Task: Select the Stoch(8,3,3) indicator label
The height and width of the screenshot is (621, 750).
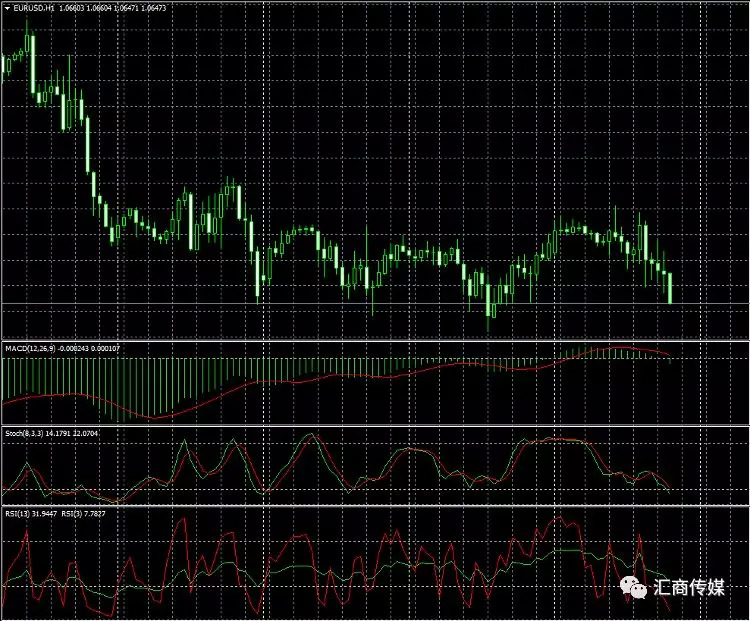Action: click(x=24, y=433)
